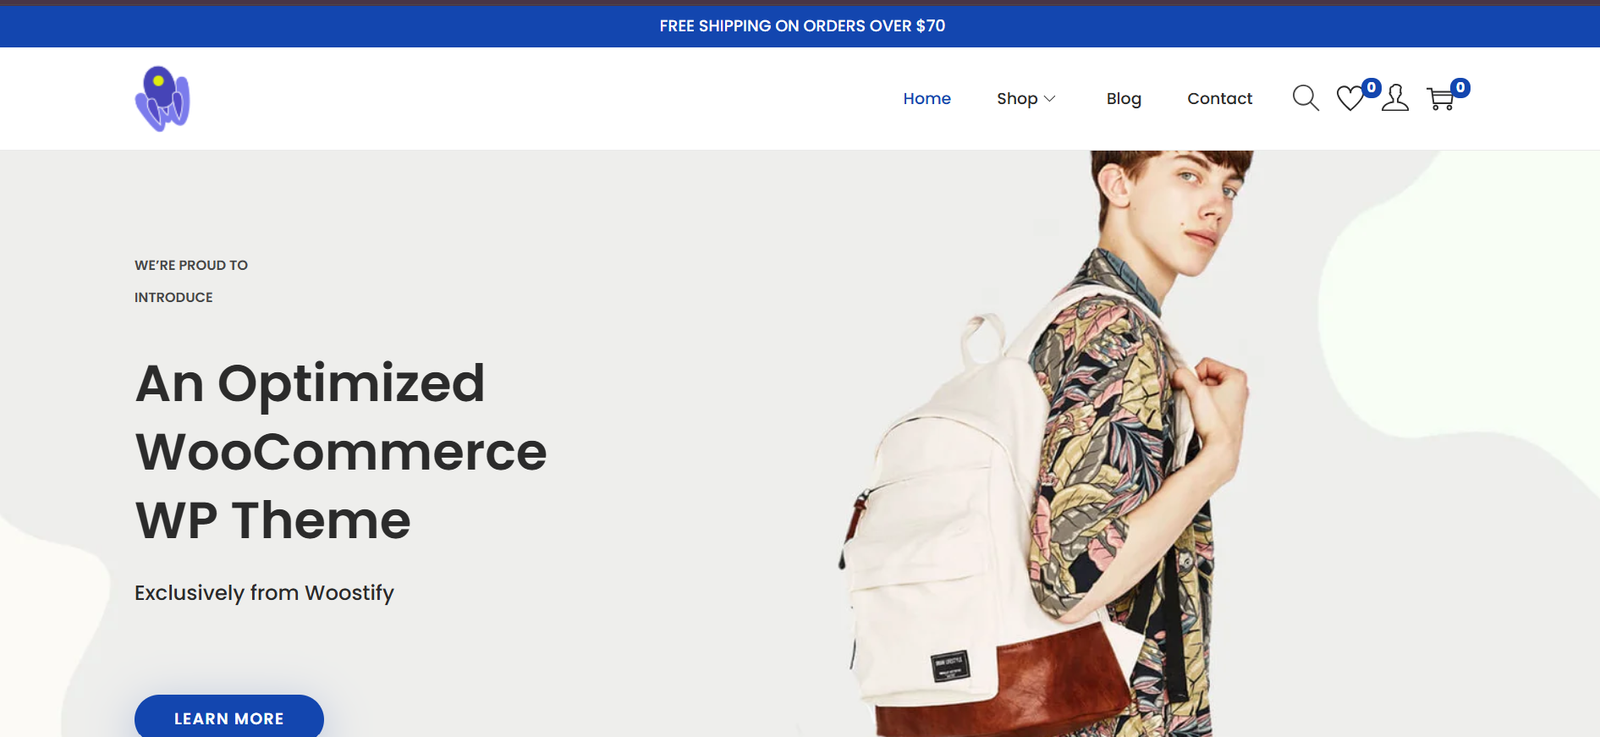Viewport: 1600px width, 737px height.
Task: Open the Blog page link
Action: point(1124,98)
